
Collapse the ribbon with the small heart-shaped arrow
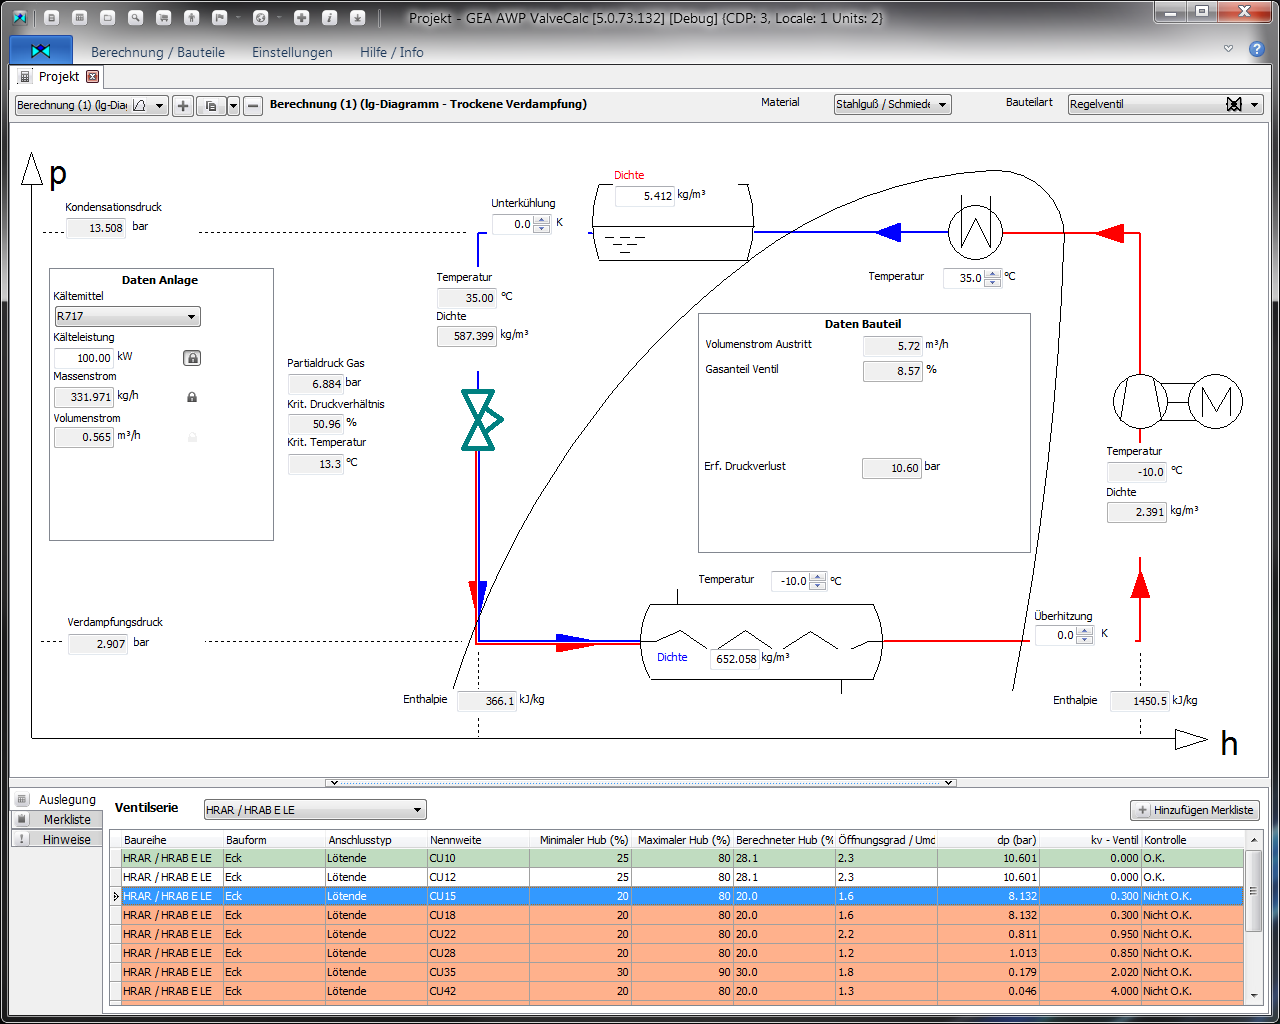[1229, 48]
